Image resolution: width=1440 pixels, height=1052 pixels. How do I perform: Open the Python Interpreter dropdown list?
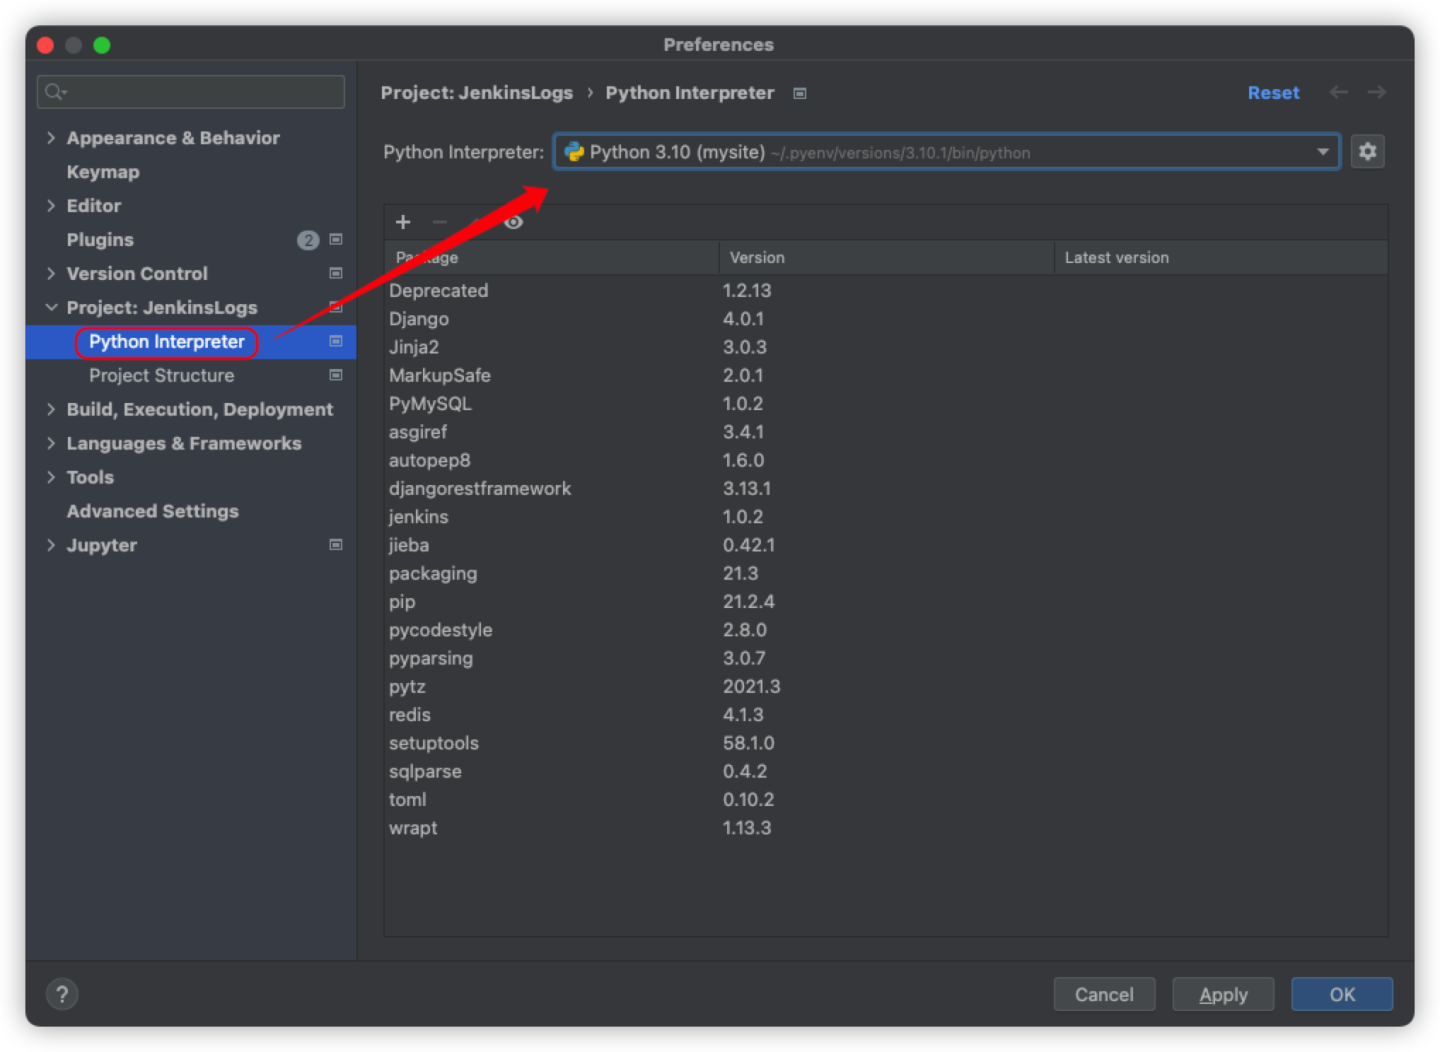pos(1322,152)
